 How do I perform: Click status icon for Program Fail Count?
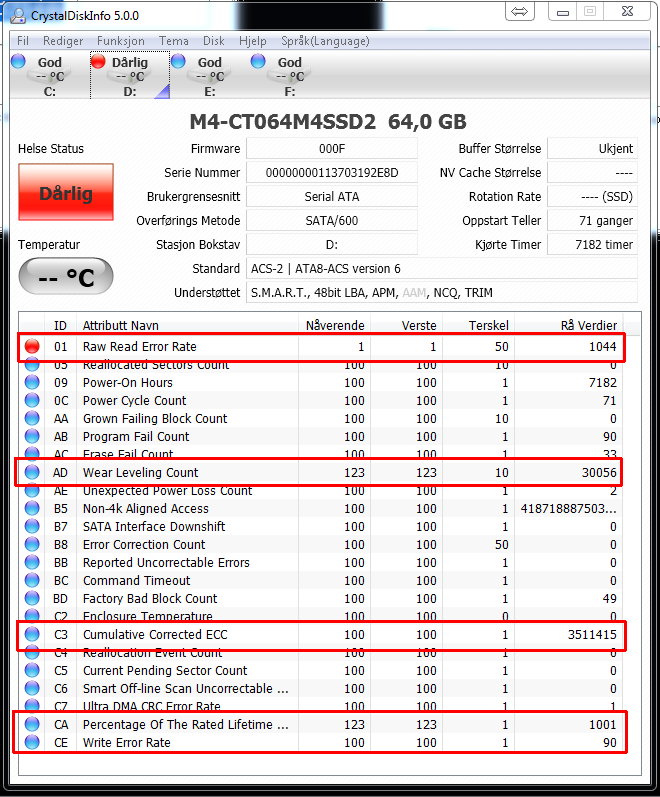click(x=32, y=436)
